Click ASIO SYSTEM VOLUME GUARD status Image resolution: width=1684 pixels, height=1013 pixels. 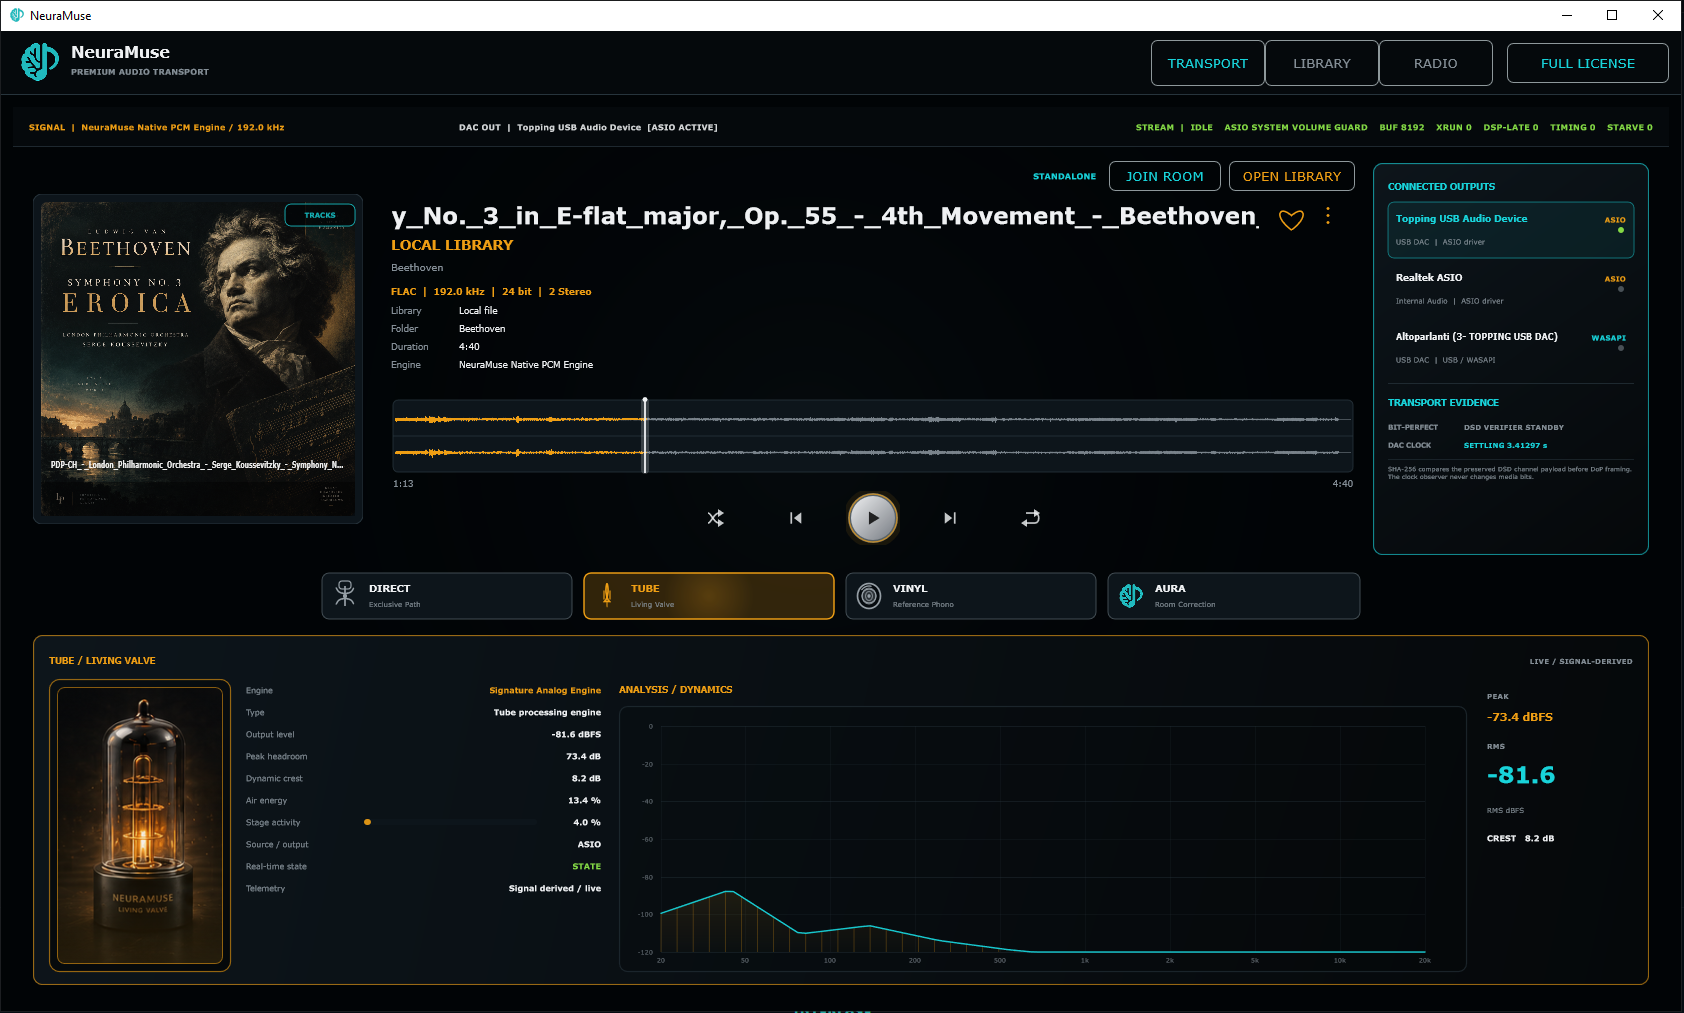[1296, 128]
